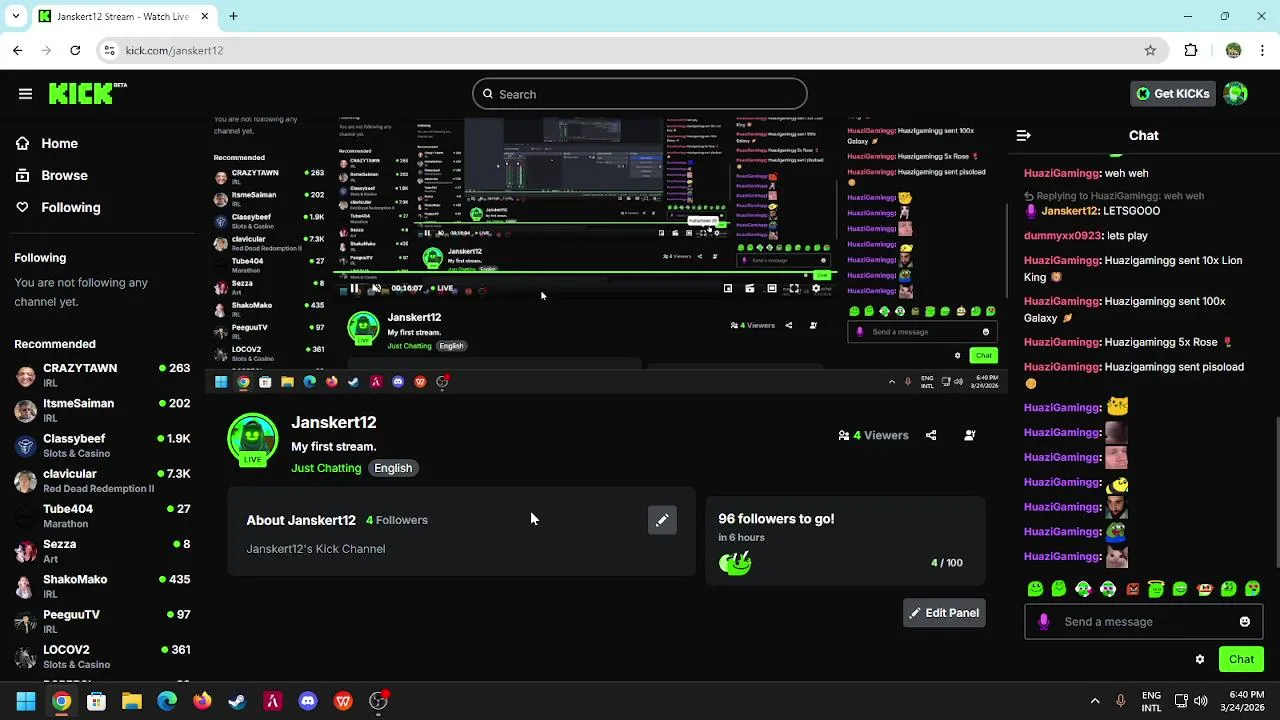
Task: Insert the first green smiley emote
Action: [x=1035, y=589]
